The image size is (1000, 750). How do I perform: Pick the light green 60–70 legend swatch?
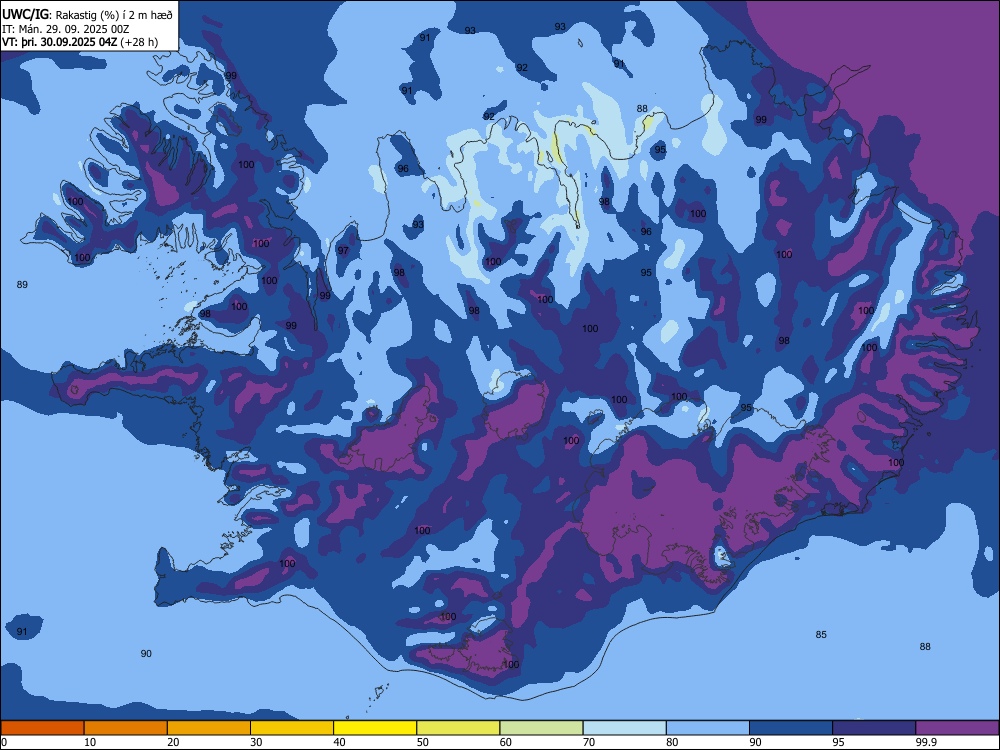(541, 728)
